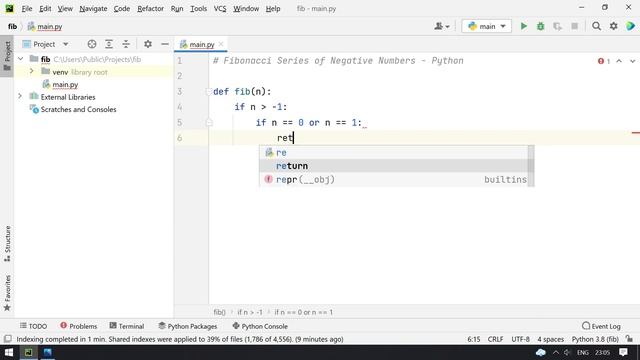Image resolution: width=640 pixels, height=360 pixels.
Task: Click PyCharm icon in Windows taskbar
Action: pos(28,352)
